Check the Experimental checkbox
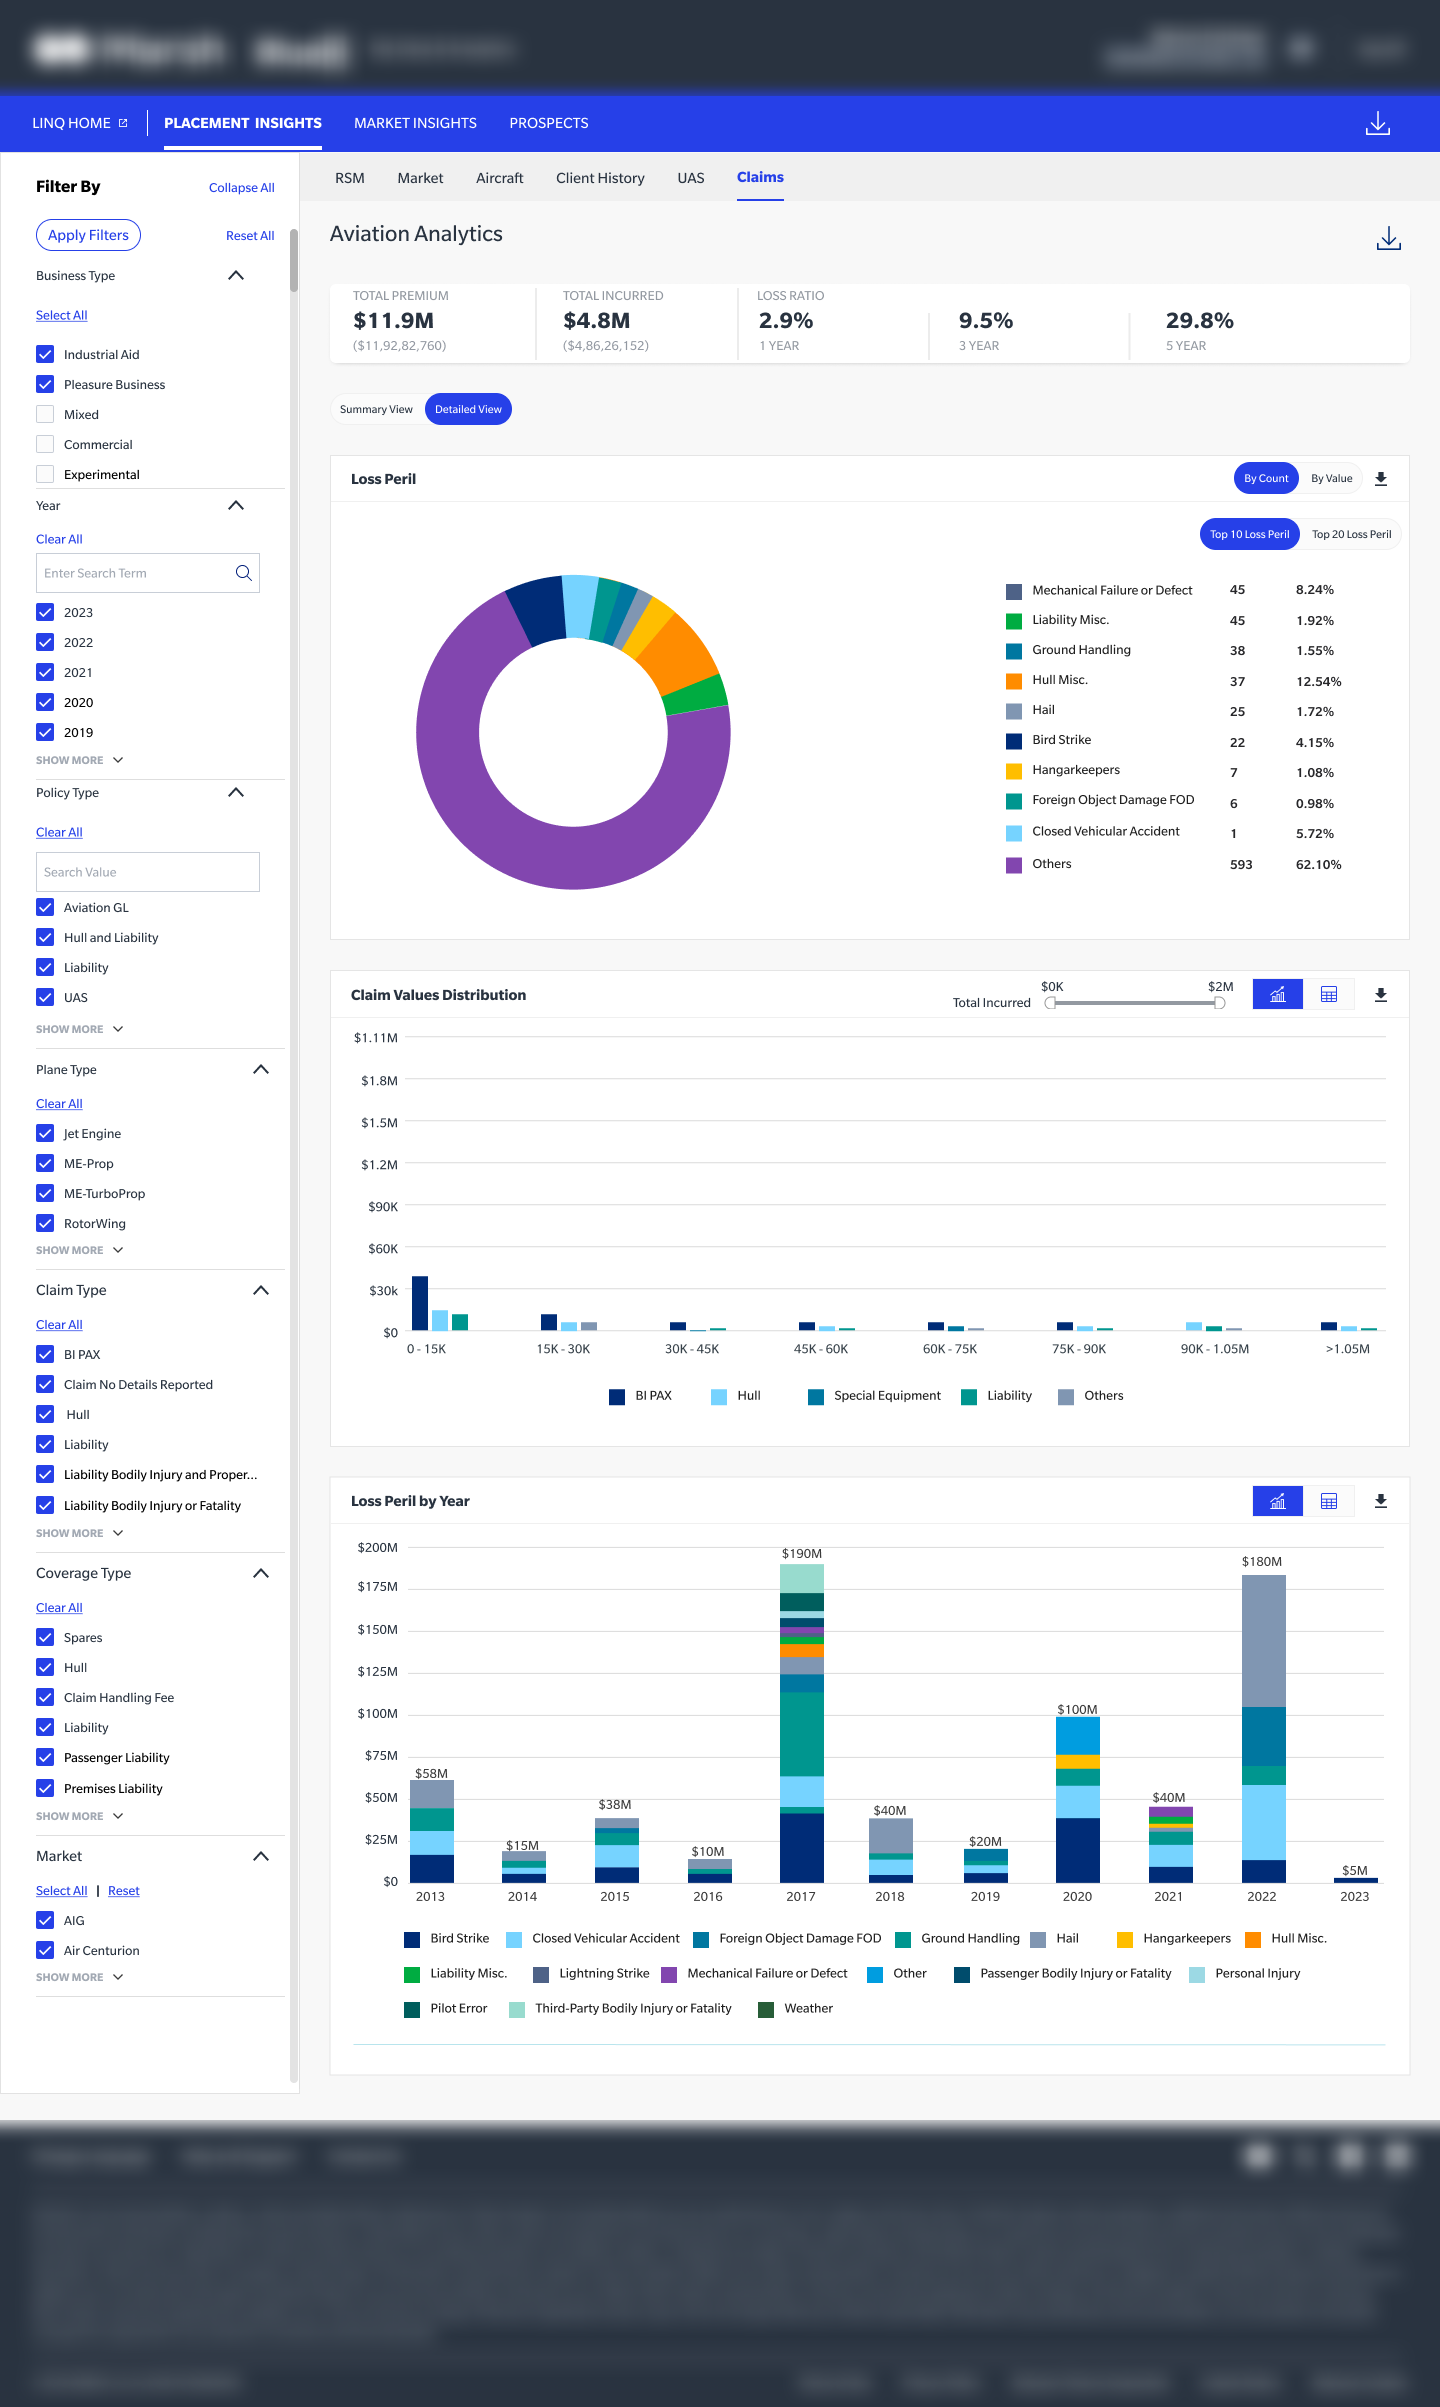Image resolution: width=1440 pixels, height=2407 pixels. [45, 474]
